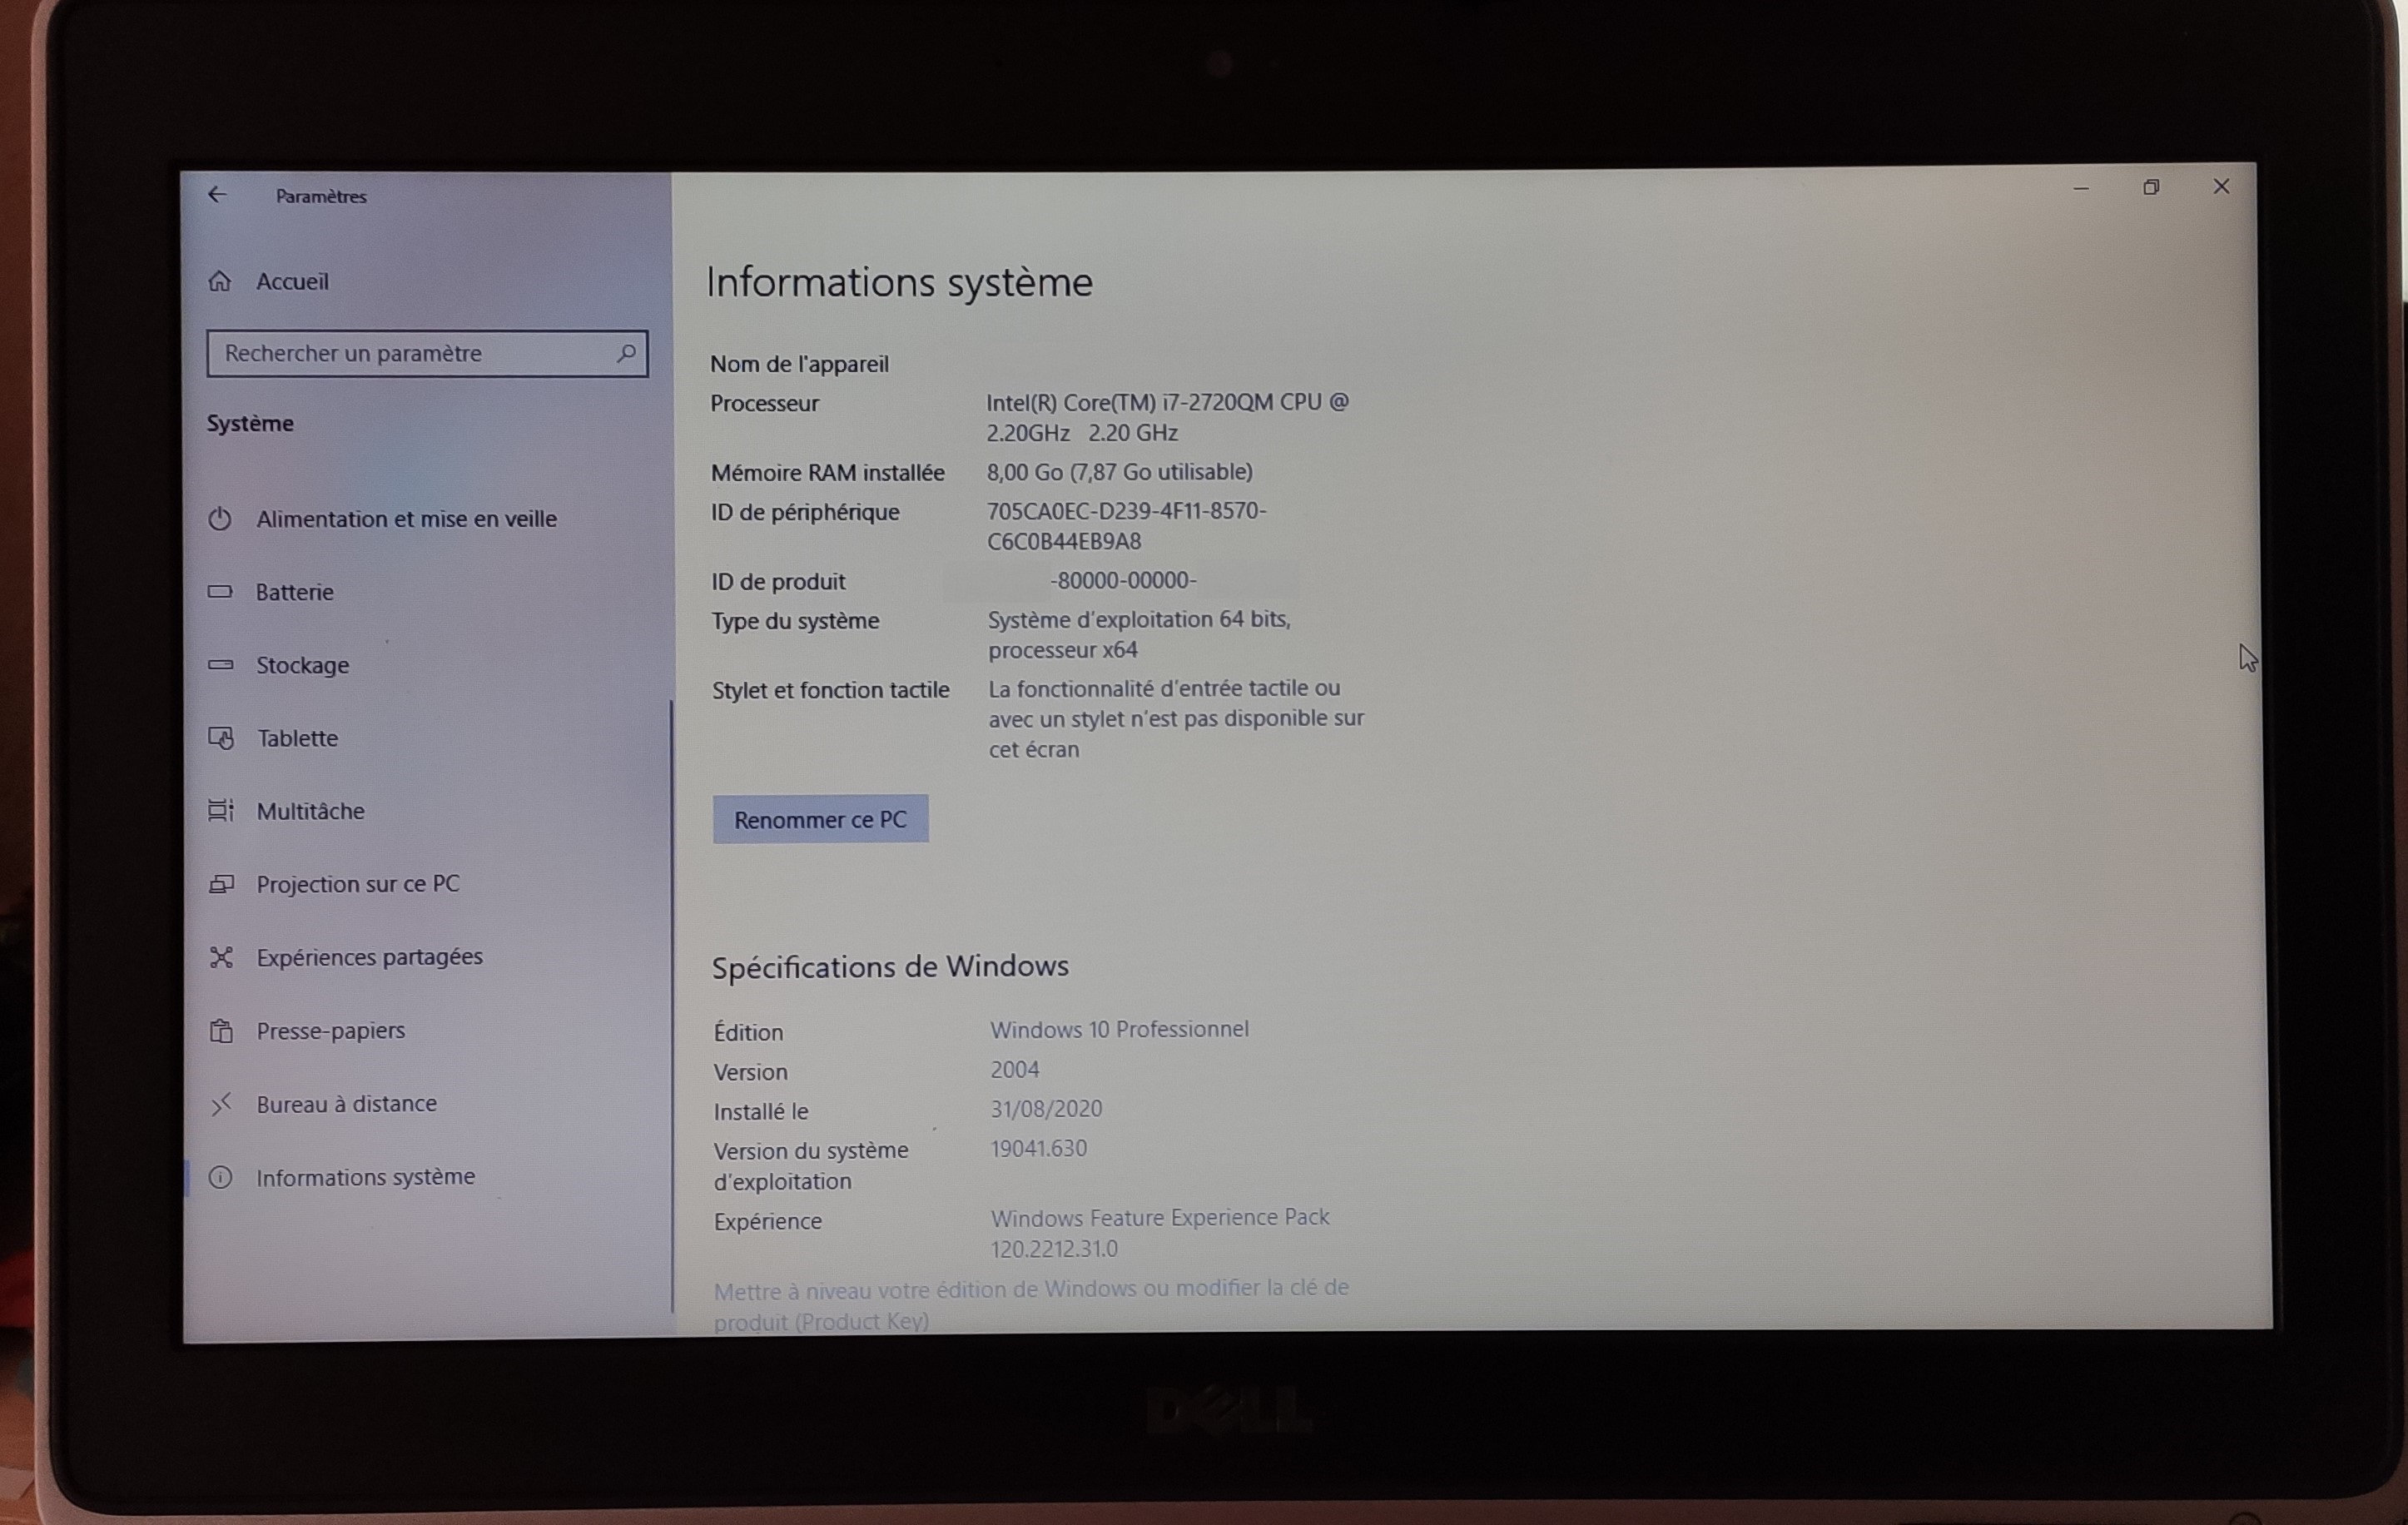This screenshot has height=1525, width=2408.
Task: Click the Bureau à distance icon
Action: pos(221,1104)
